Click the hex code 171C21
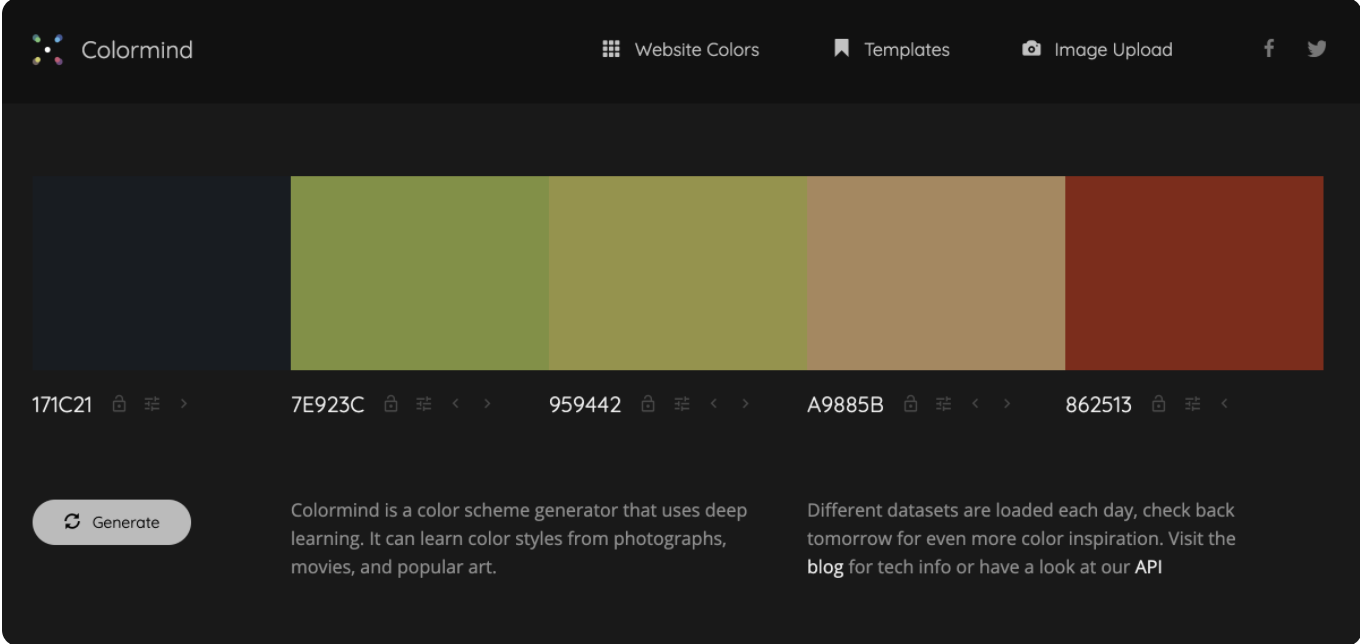The width and height of the screenshot is (1360, 644). [x=62, y=405]
